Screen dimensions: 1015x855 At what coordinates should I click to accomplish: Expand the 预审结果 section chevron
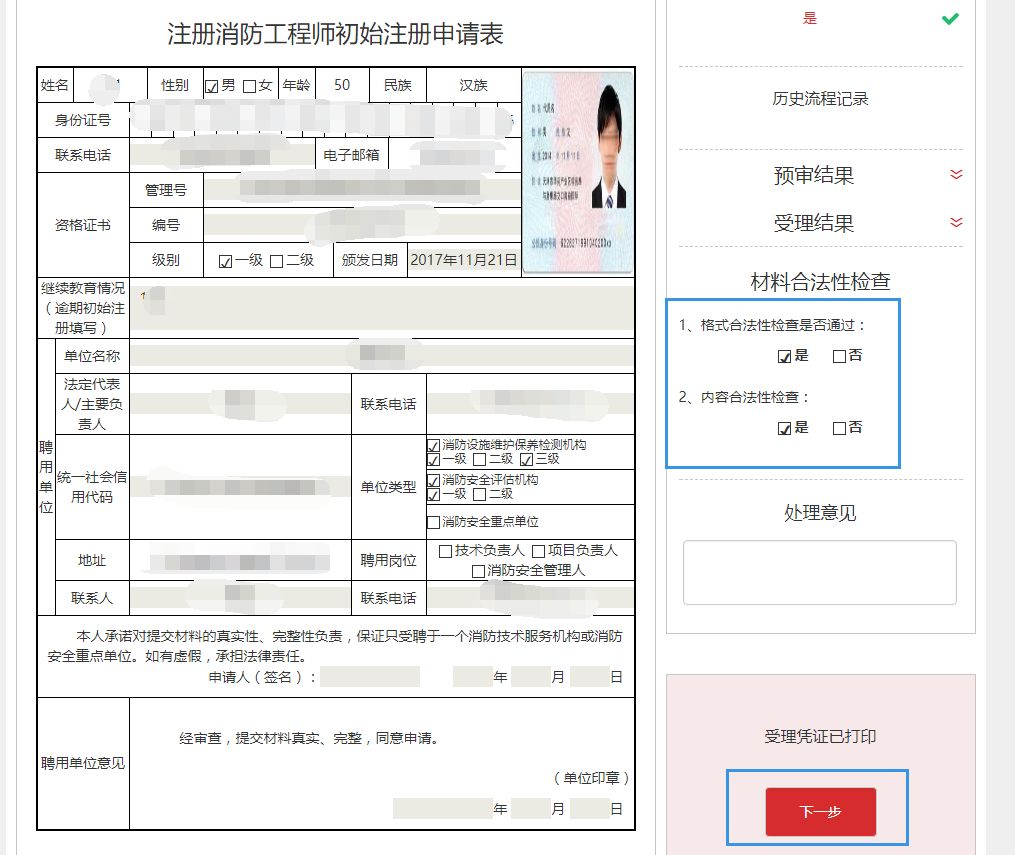pos(955,175)
